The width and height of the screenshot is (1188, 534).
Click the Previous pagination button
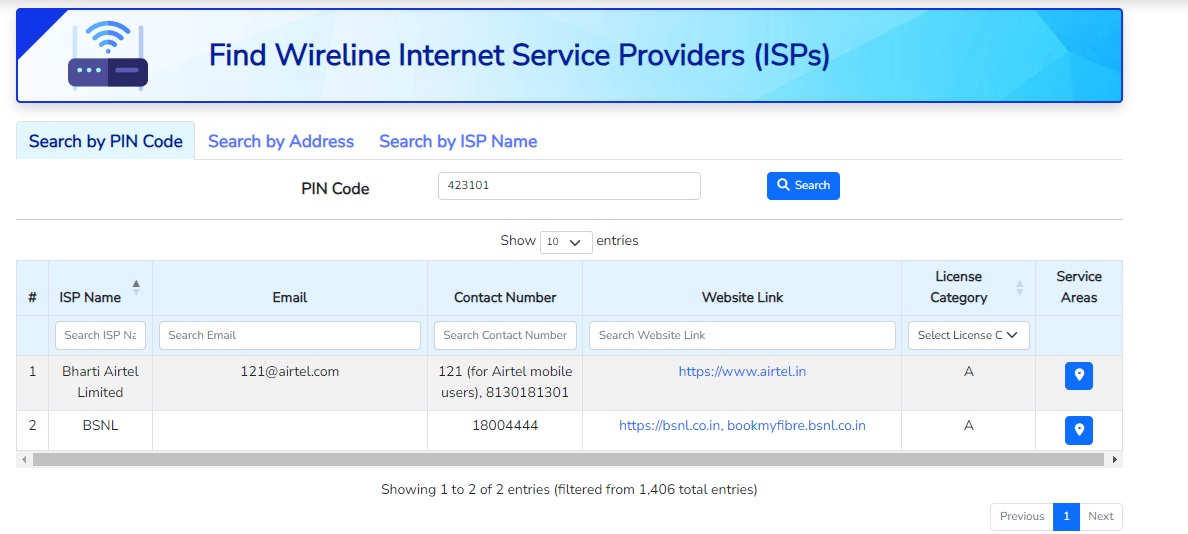coord(1021,517)
